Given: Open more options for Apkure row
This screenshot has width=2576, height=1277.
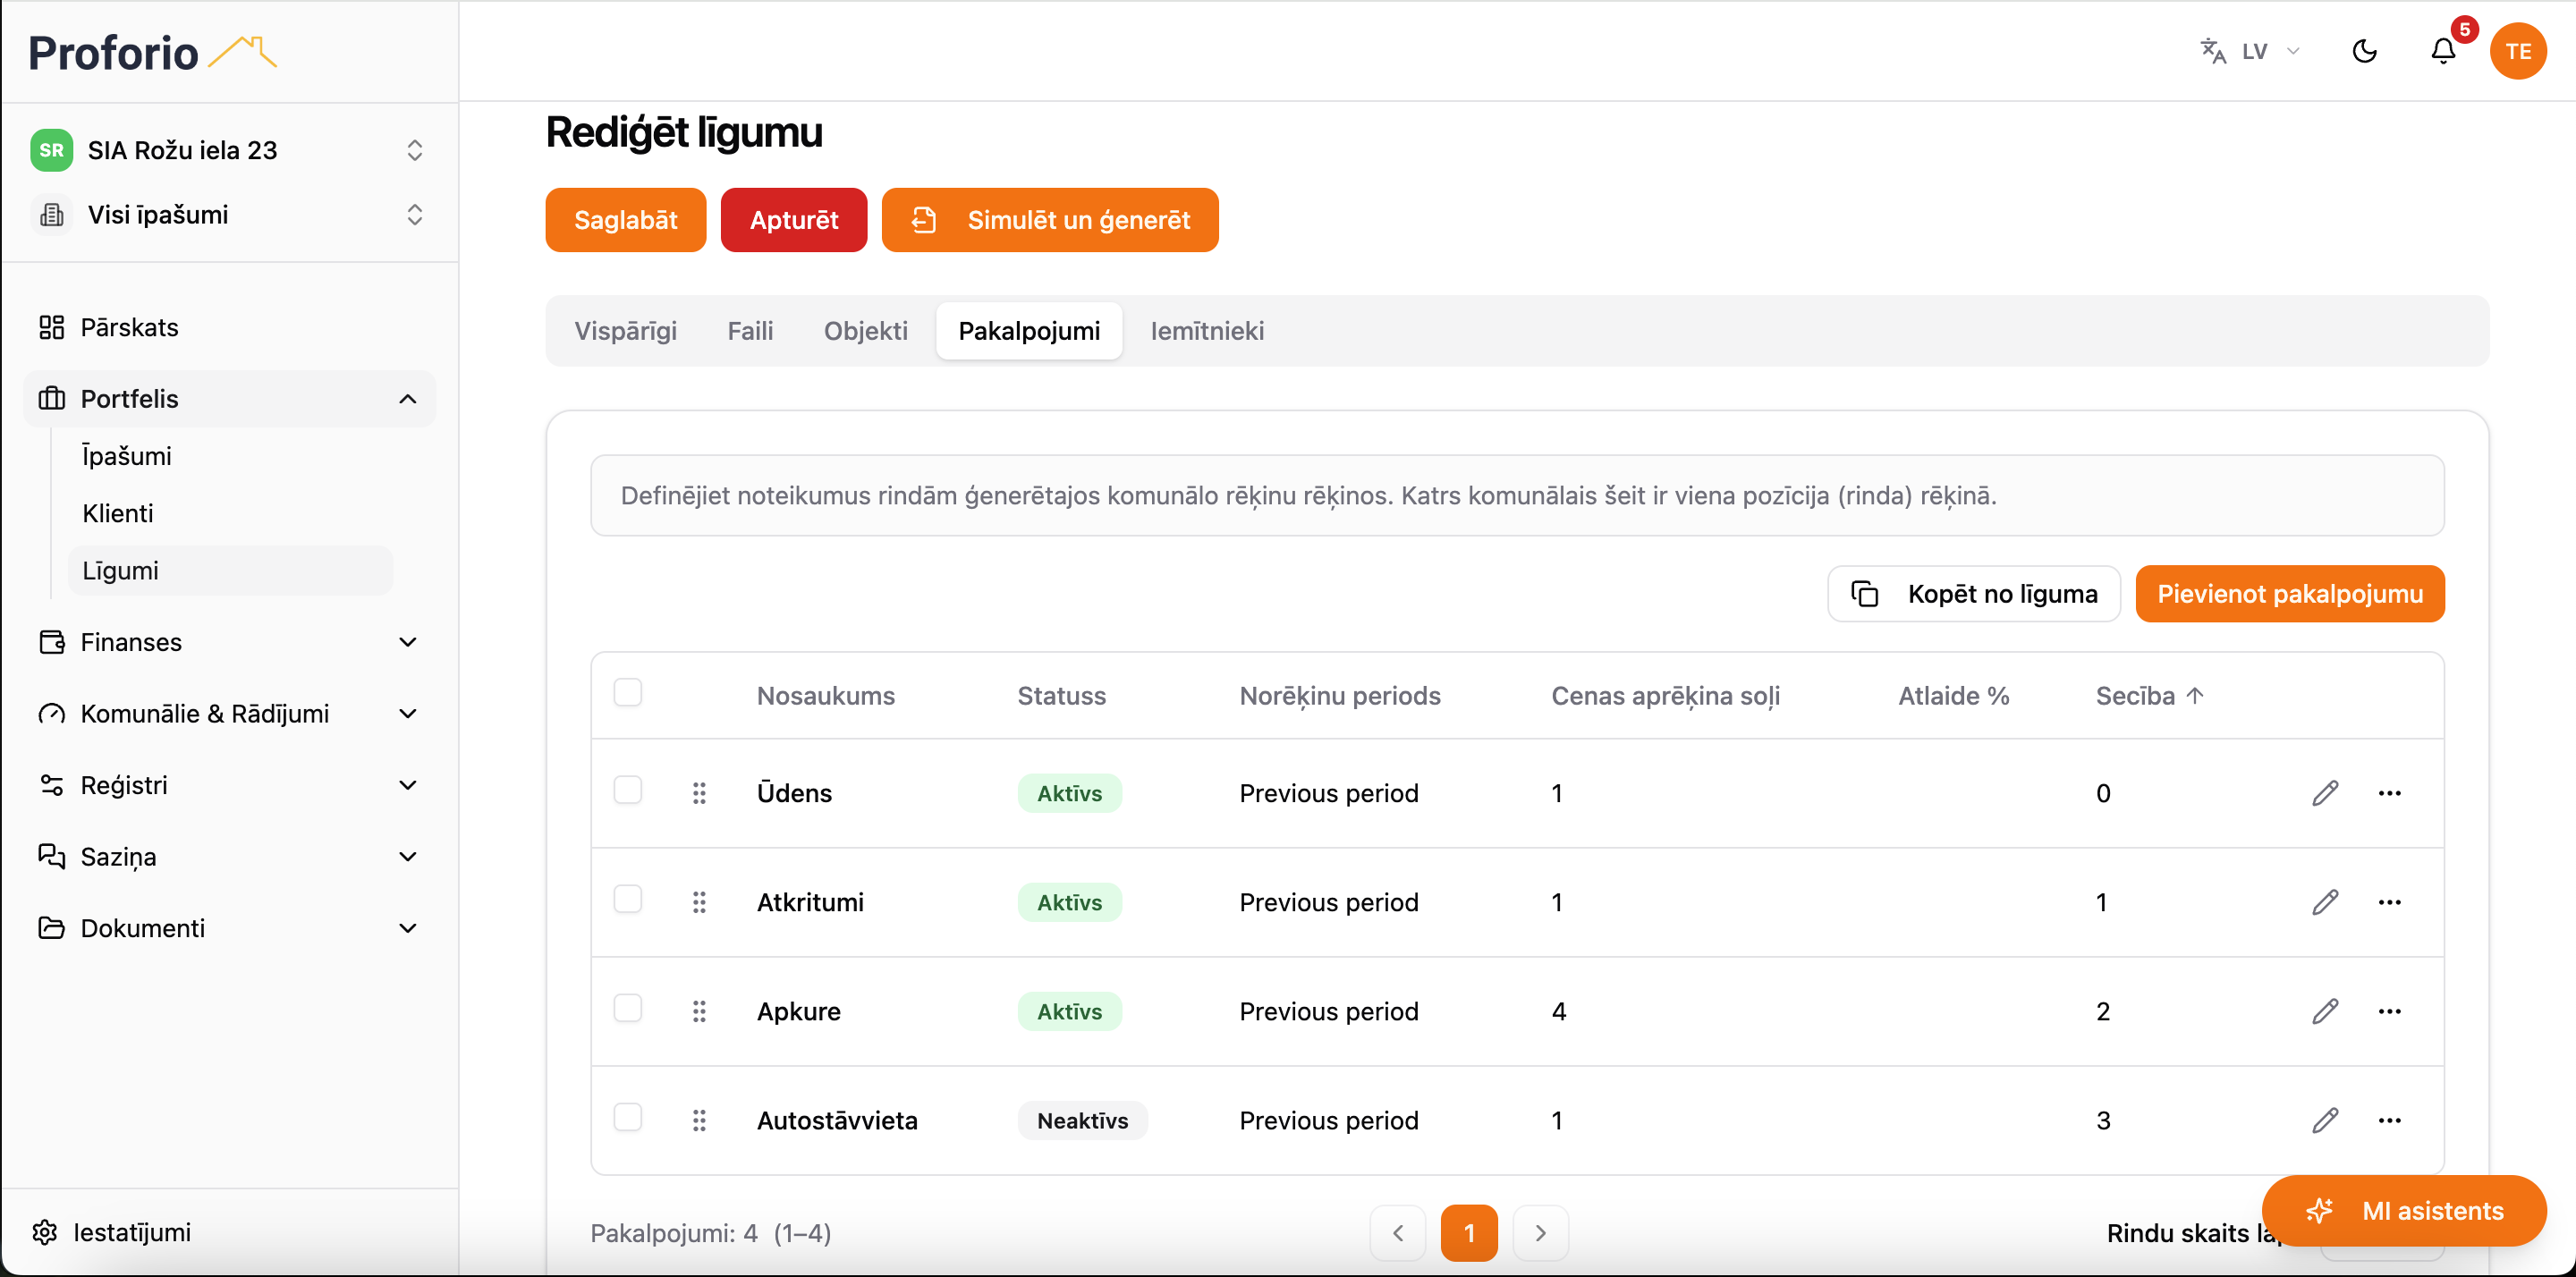Looking at the screenshot, I should (x=2390, y=1011).
